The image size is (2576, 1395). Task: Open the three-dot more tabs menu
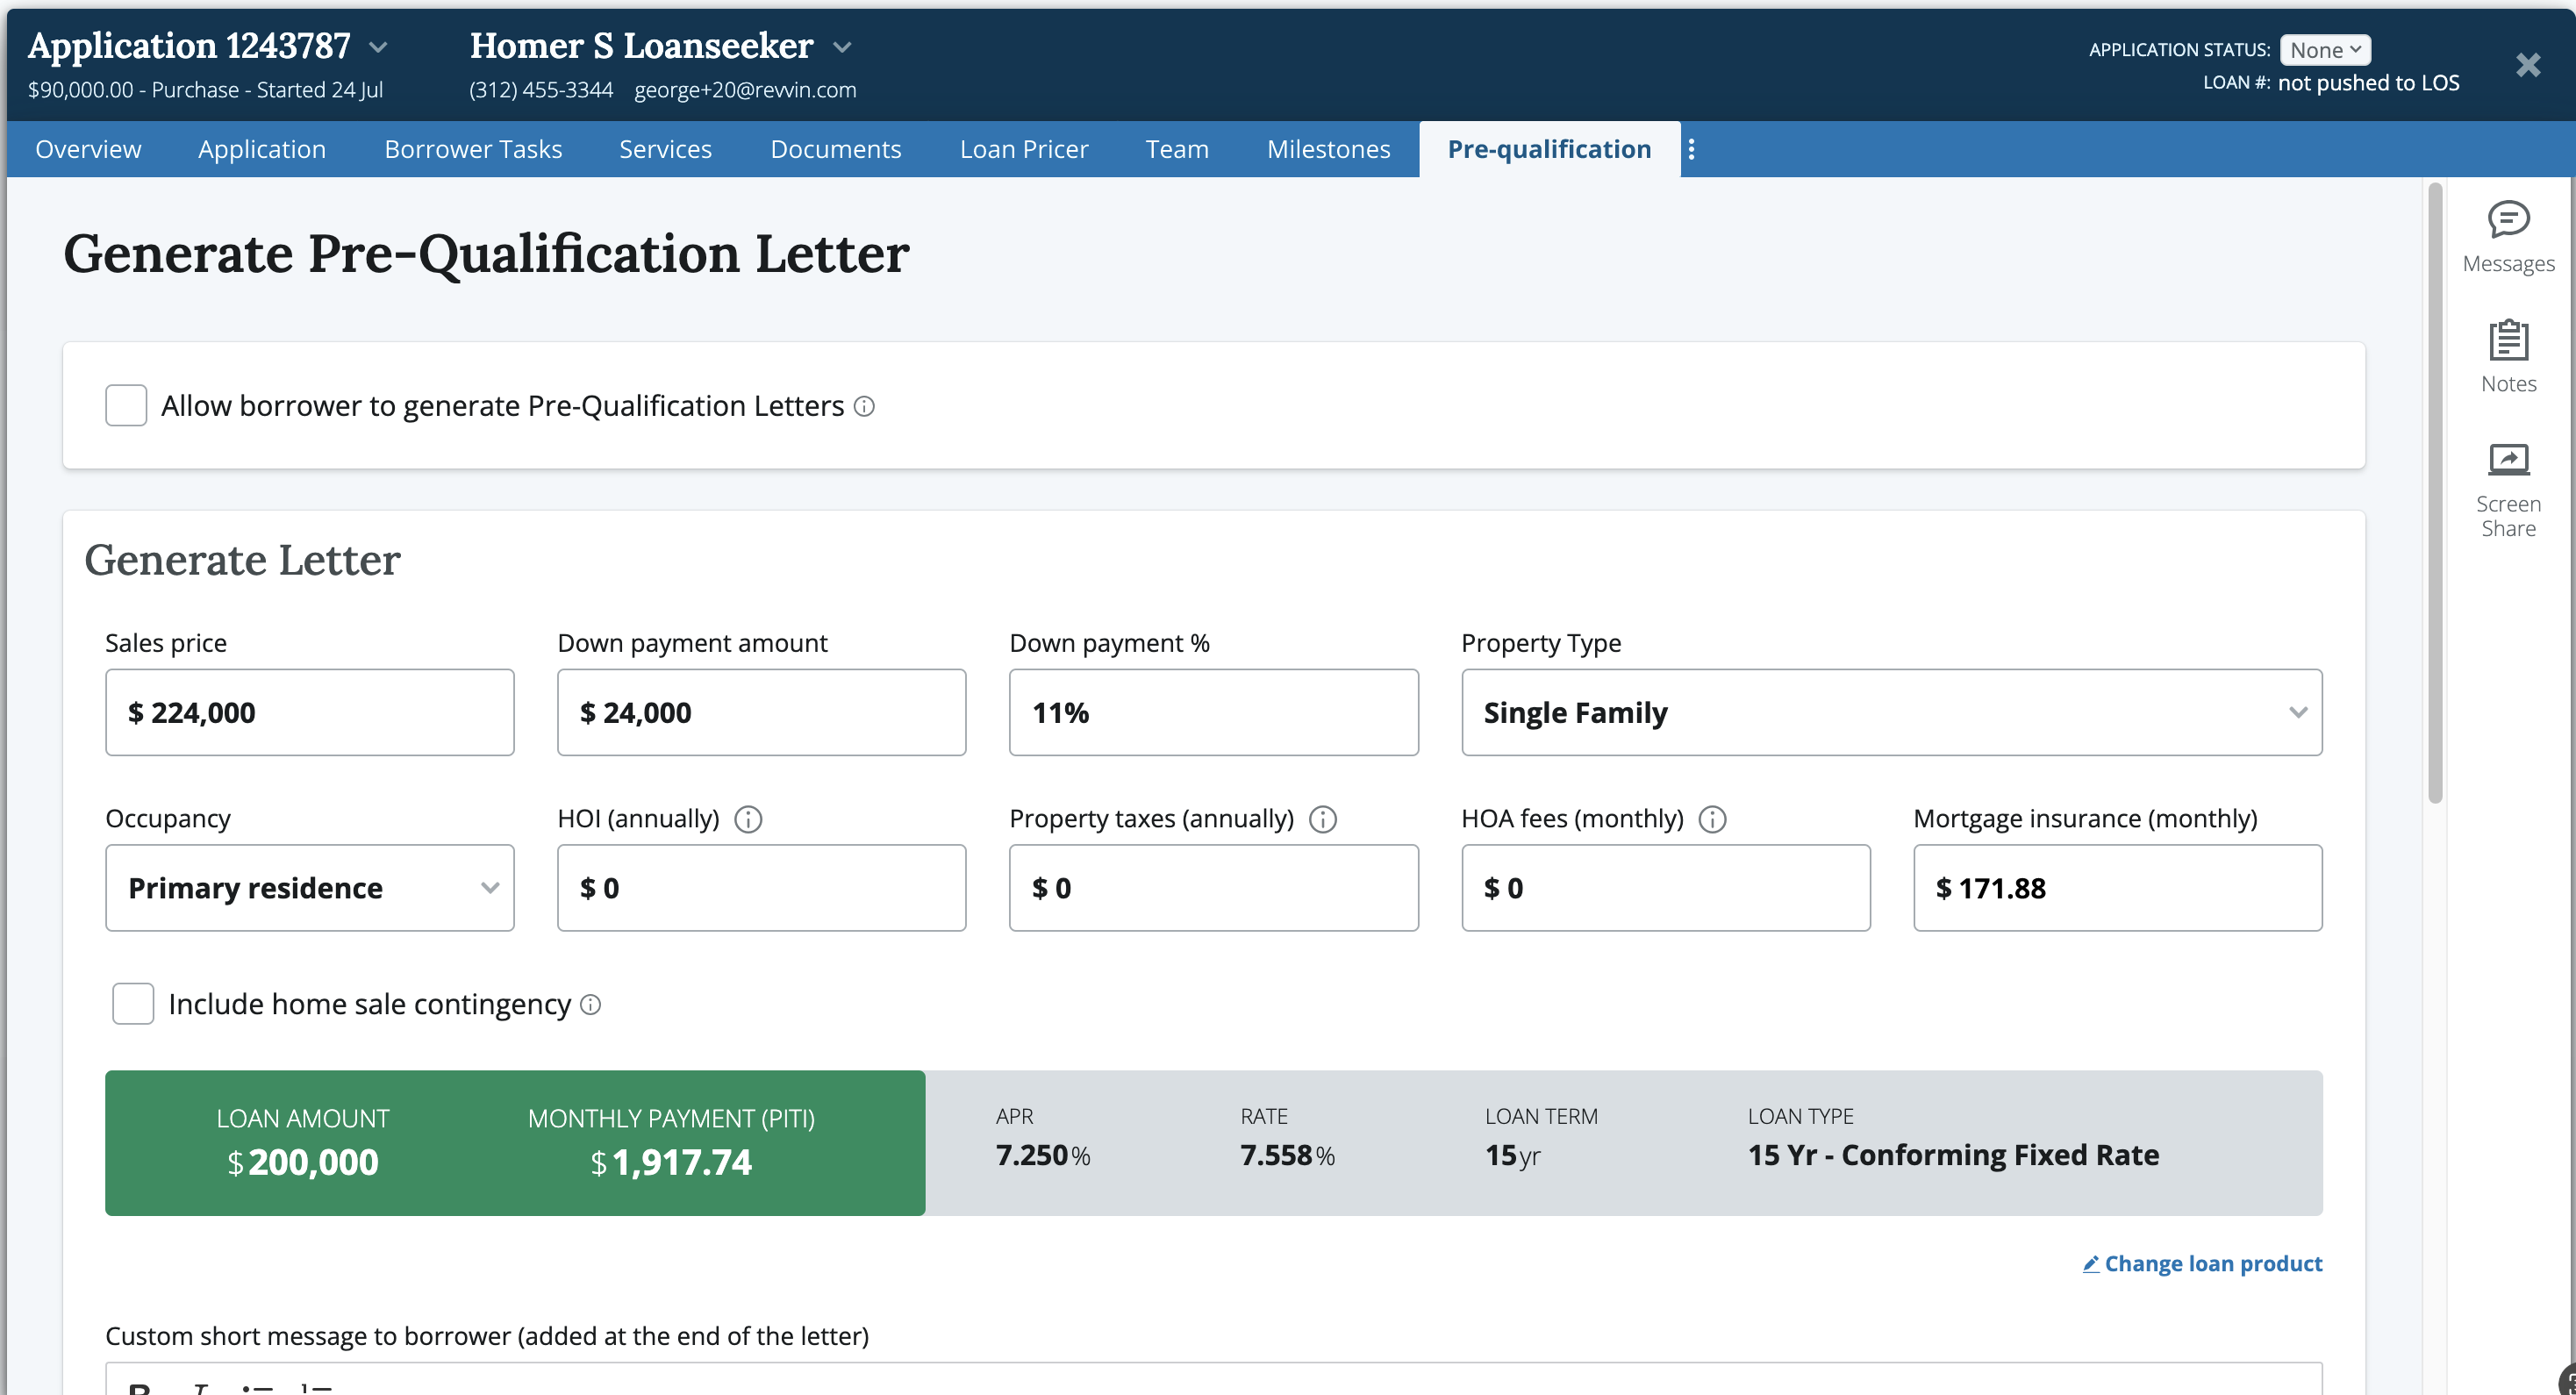(x=1691, y=149)
